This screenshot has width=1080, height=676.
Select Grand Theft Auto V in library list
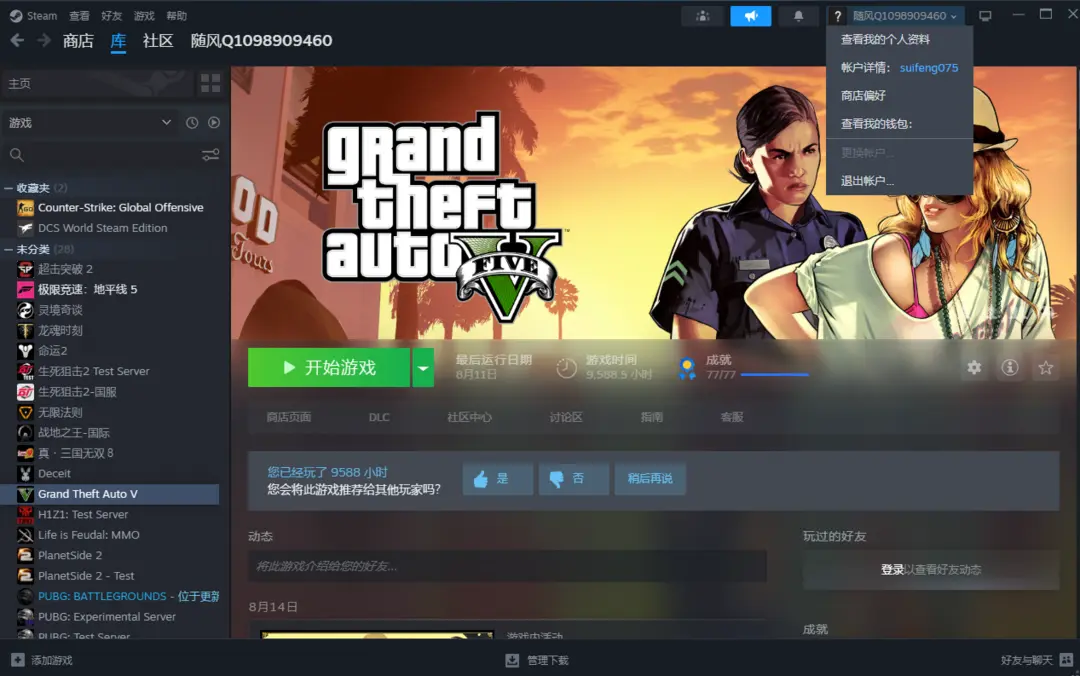coord(110,494)
